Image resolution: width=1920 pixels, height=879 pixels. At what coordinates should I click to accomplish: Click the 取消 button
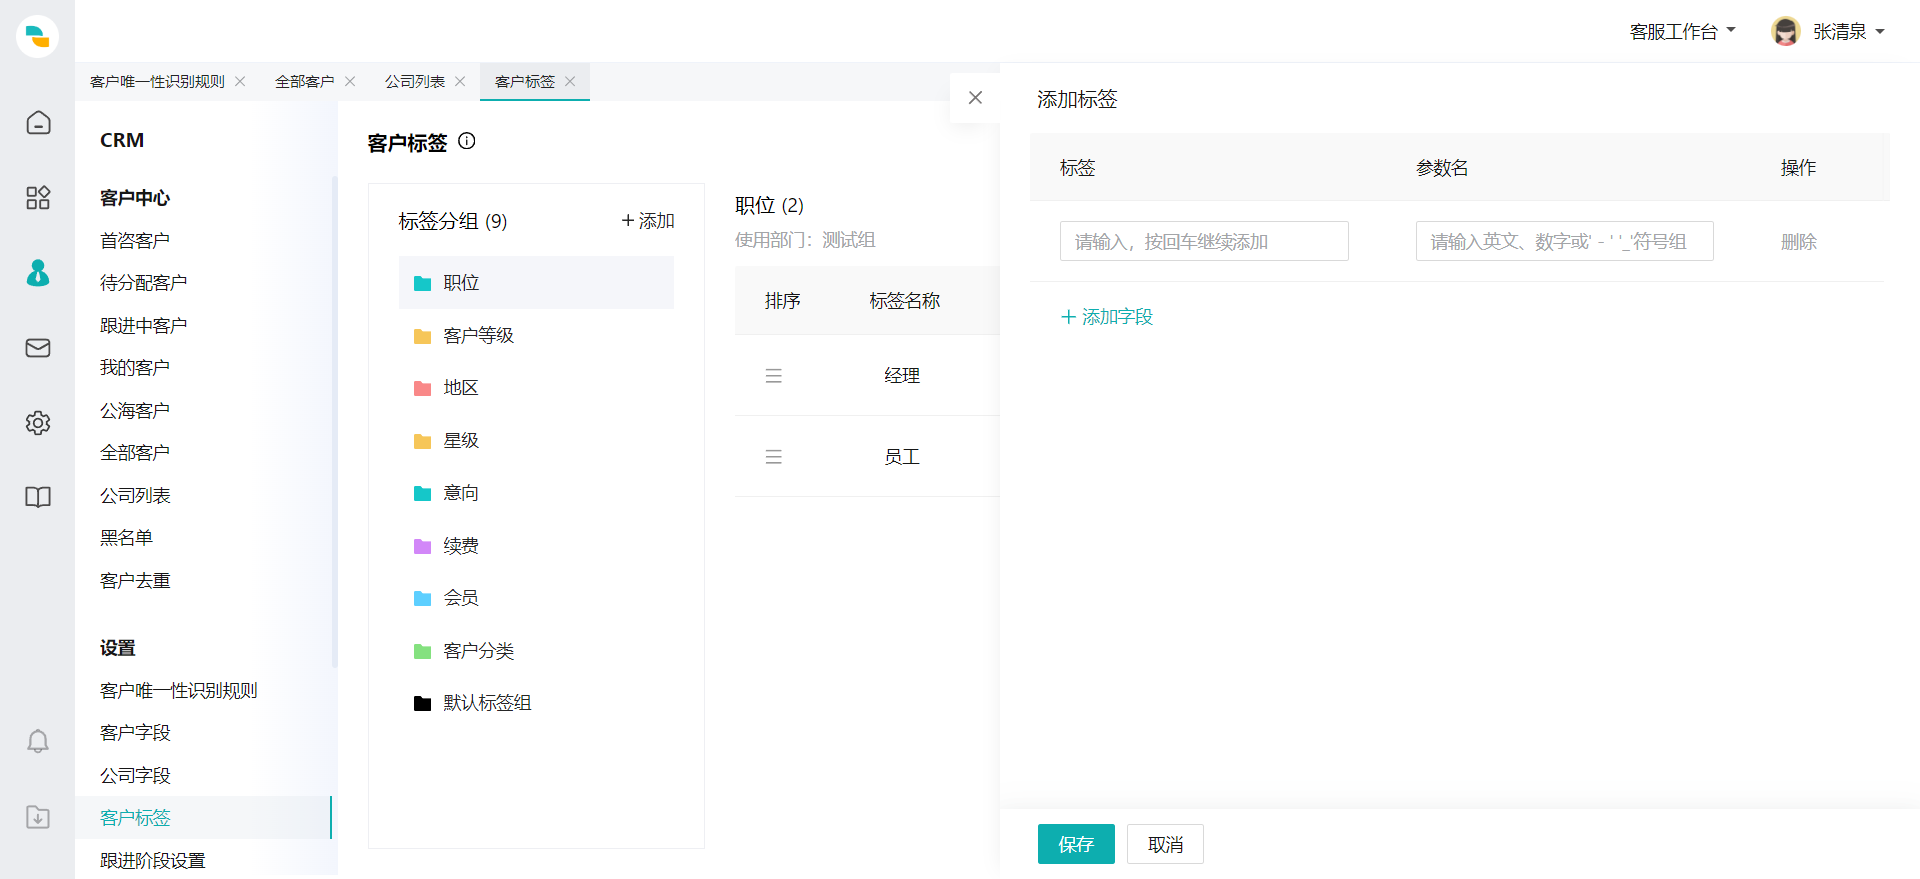pos(1165,844)
